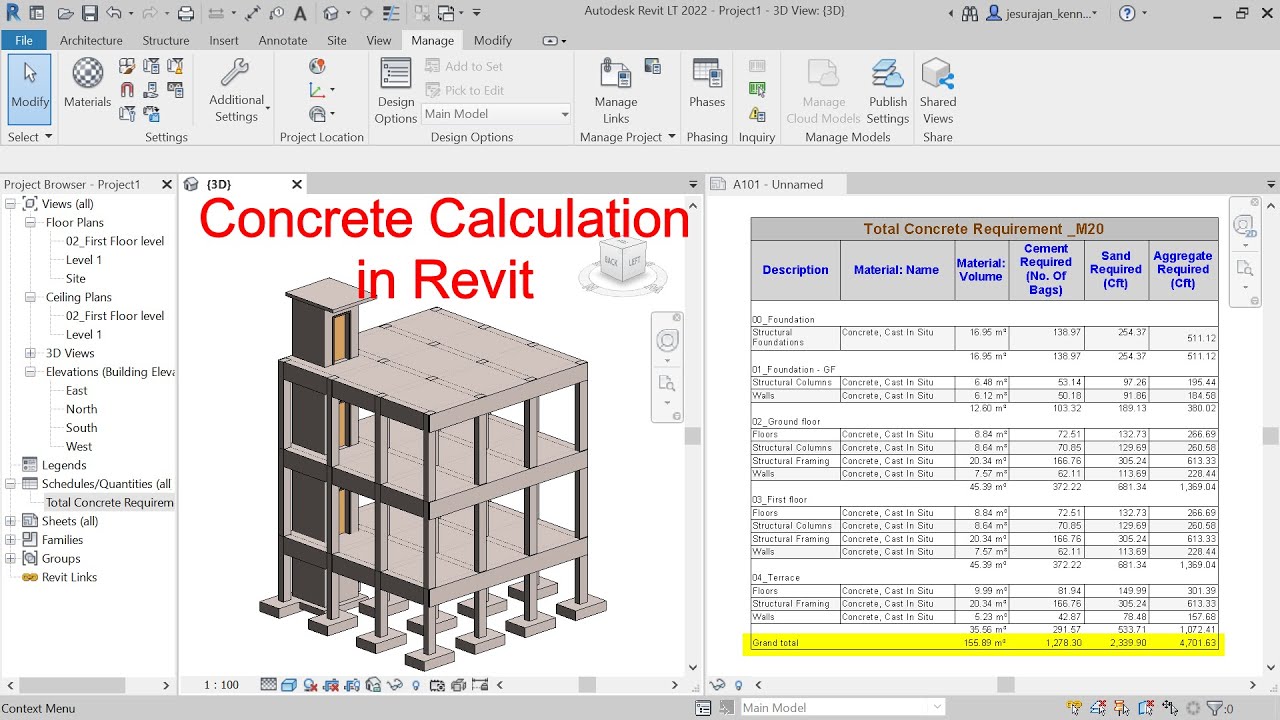
Task: Click the Default 3D View house icon
Action: tap(331, 14)
